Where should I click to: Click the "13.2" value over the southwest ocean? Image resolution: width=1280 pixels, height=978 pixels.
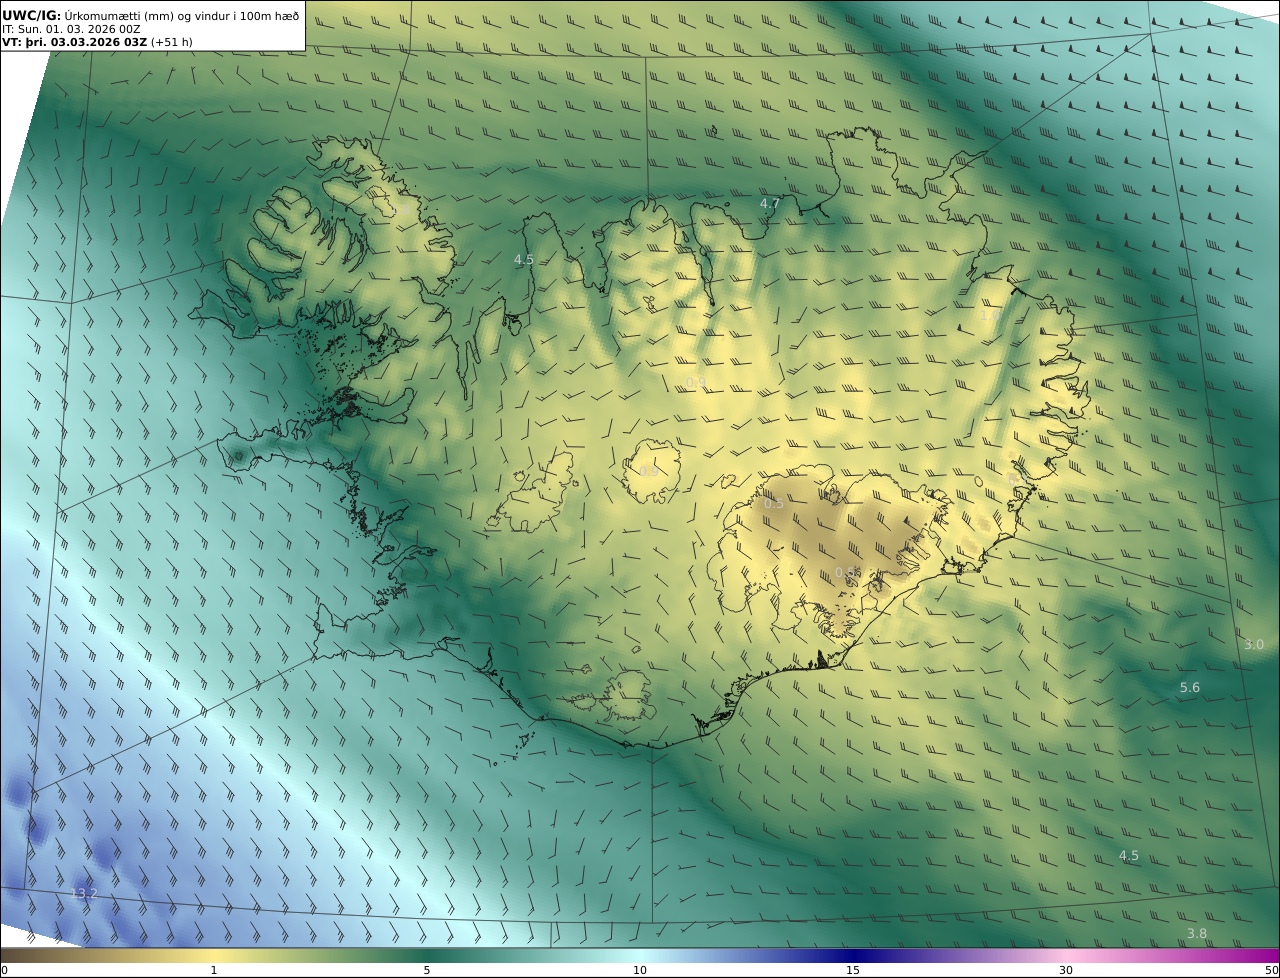(x=85, y=893)
